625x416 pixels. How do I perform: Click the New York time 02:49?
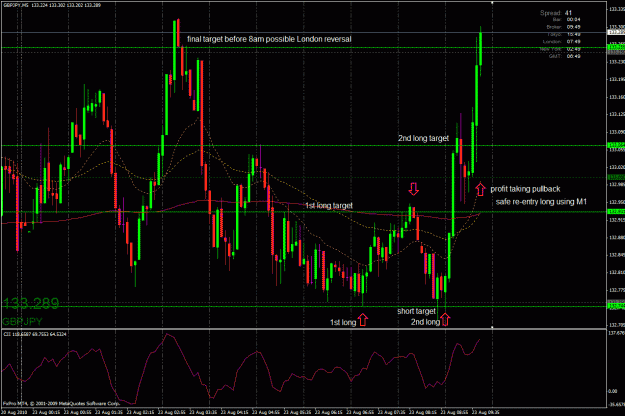[x=573, y=49]
